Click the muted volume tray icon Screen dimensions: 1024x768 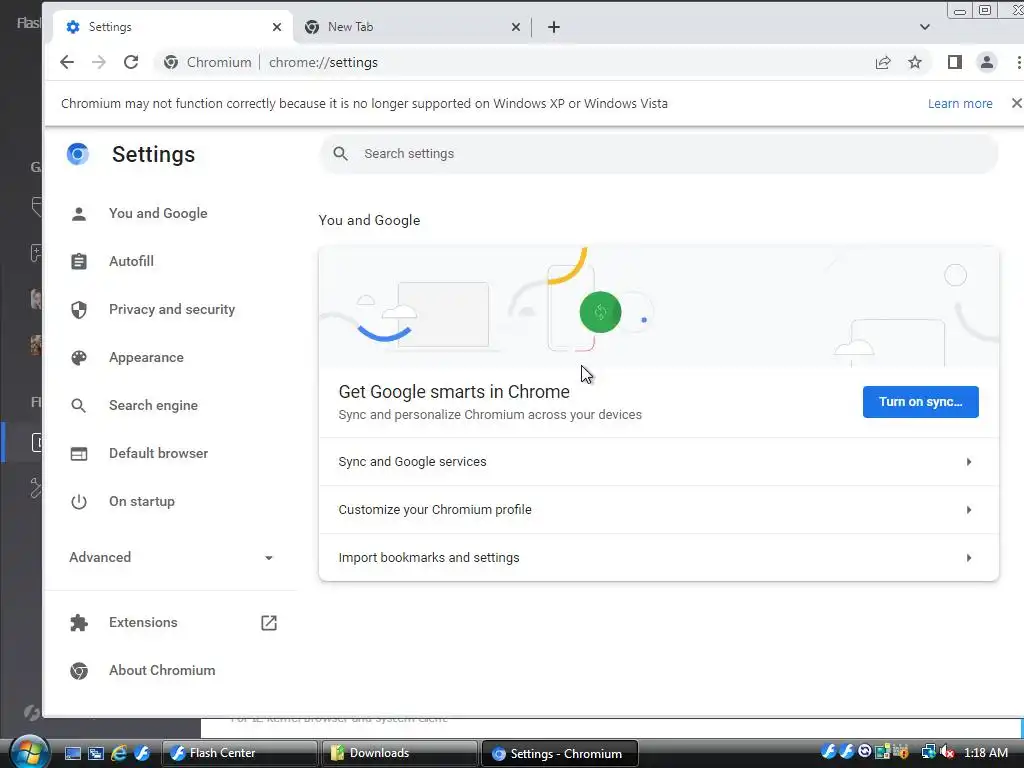tap(948, 752)
